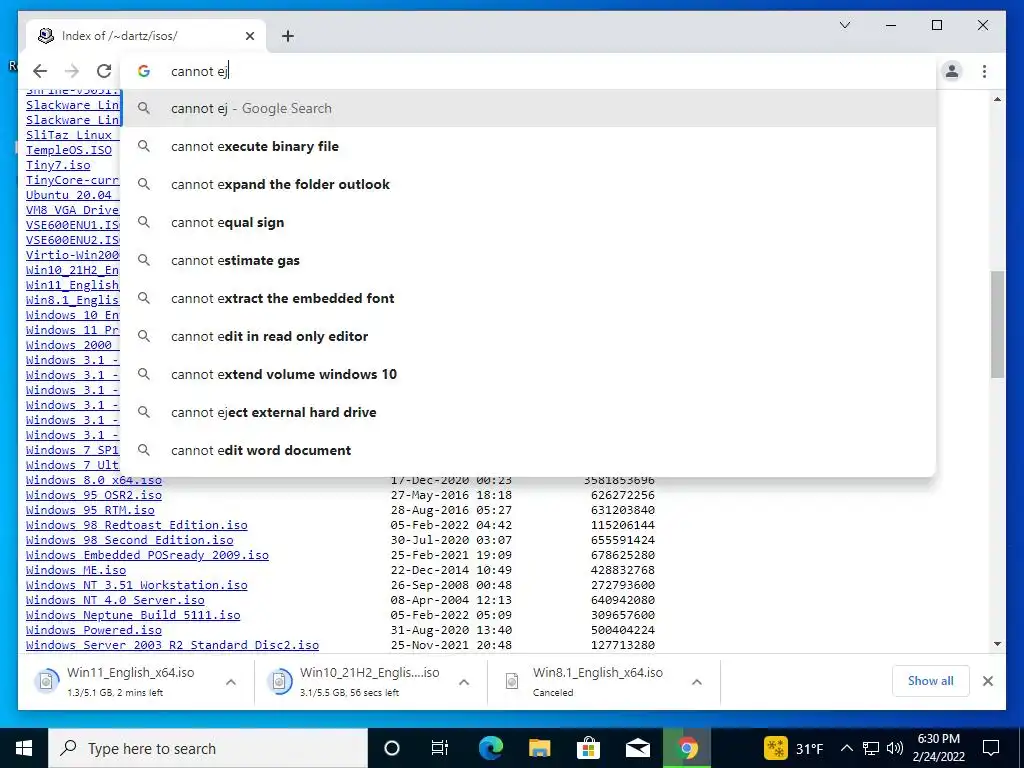
Task: Click the Win8.1_English_x64.iso file icon
Action: pyautogui.click(x=512, y=682)
